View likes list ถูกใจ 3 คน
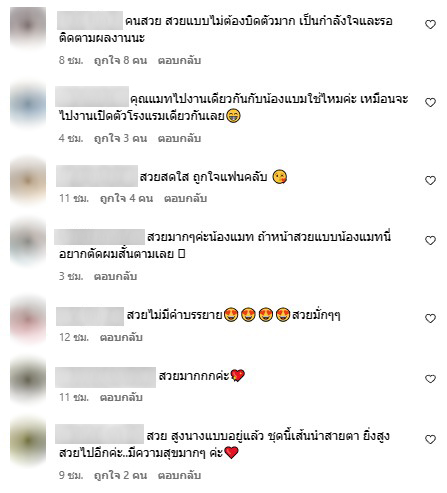The width and height of the screenshot is (447, 493). [120, 138]
